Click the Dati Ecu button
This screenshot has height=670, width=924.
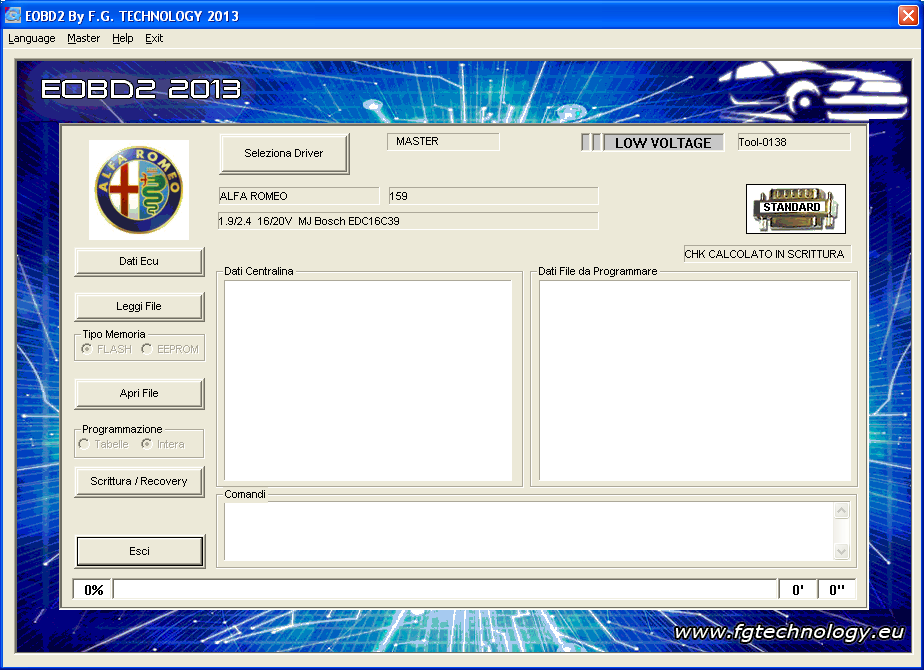[139, 261]
